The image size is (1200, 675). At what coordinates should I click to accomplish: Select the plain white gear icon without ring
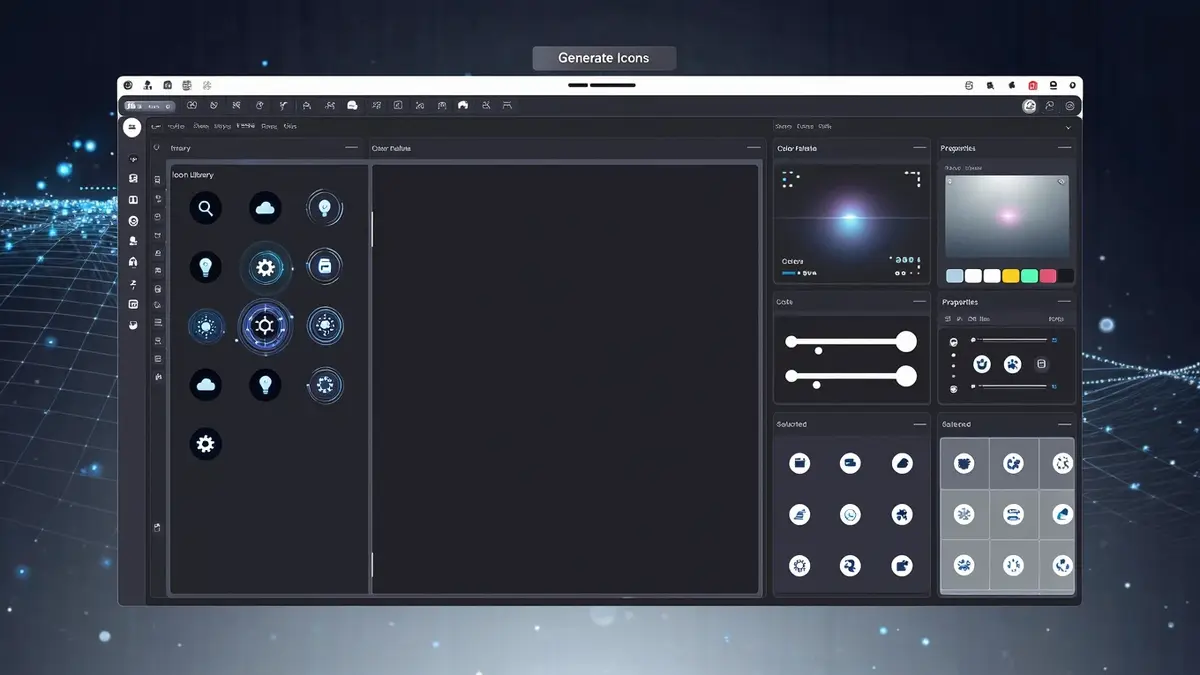pos(205,444)
